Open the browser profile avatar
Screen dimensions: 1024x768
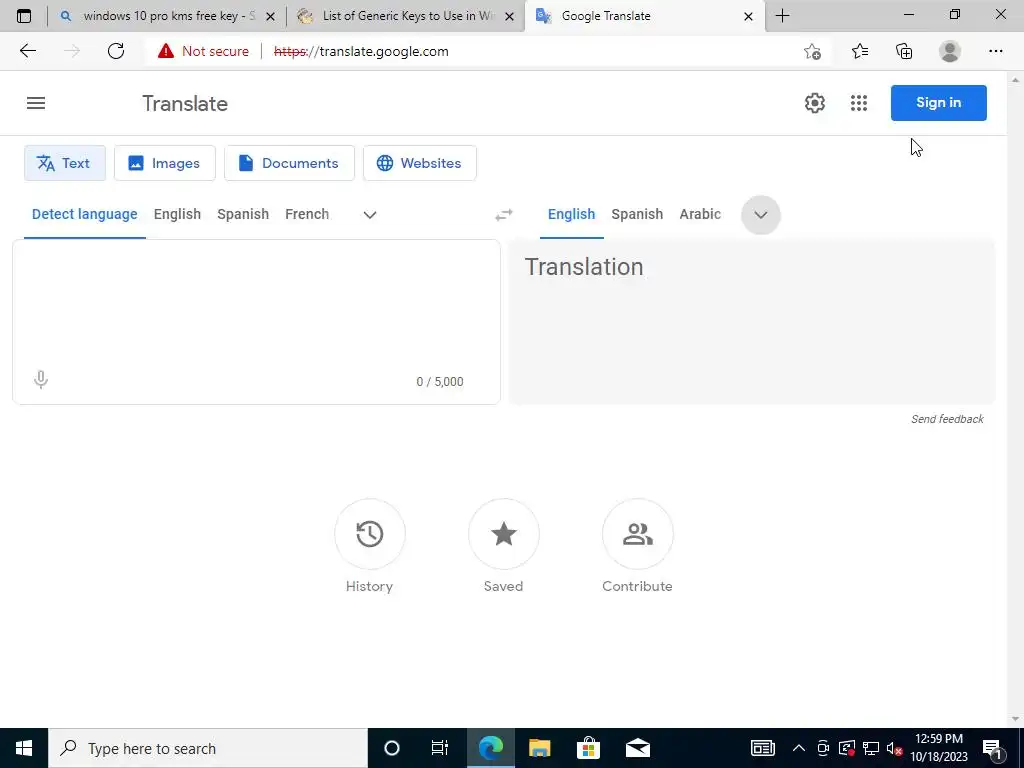[950, 51]
